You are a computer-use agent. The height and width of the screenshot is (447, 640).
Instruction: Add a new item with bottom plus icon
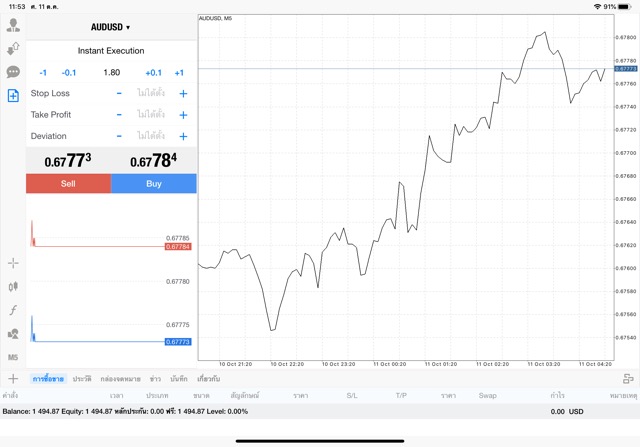[13, 378]
